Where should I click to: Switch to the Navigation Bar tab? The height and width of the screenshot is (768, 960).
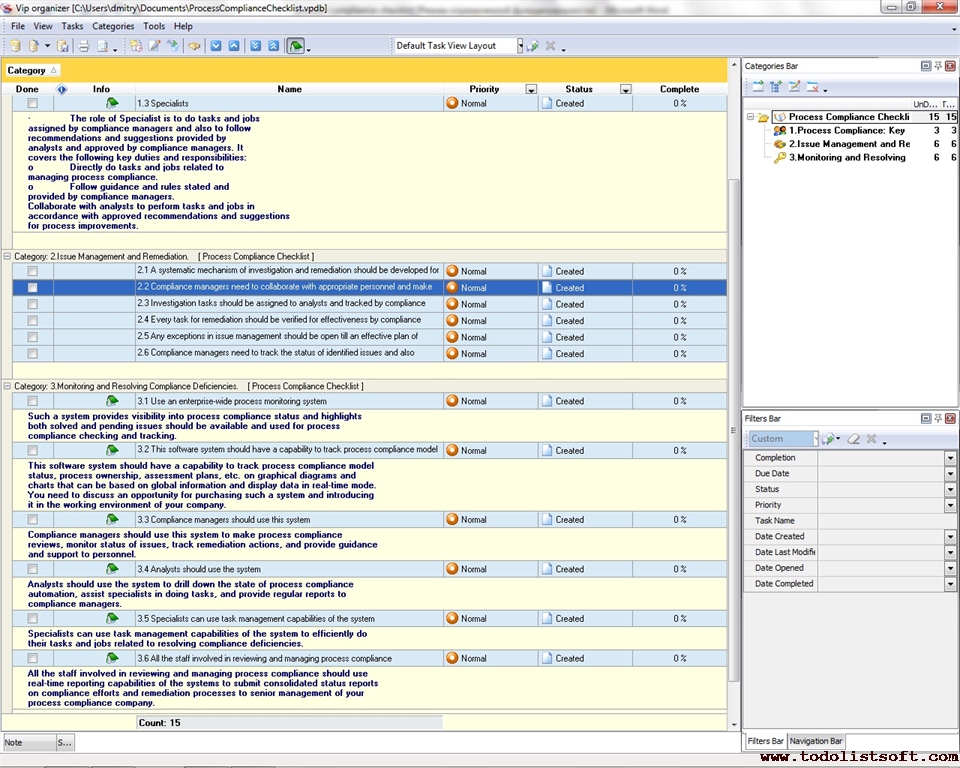coord(816,741)
